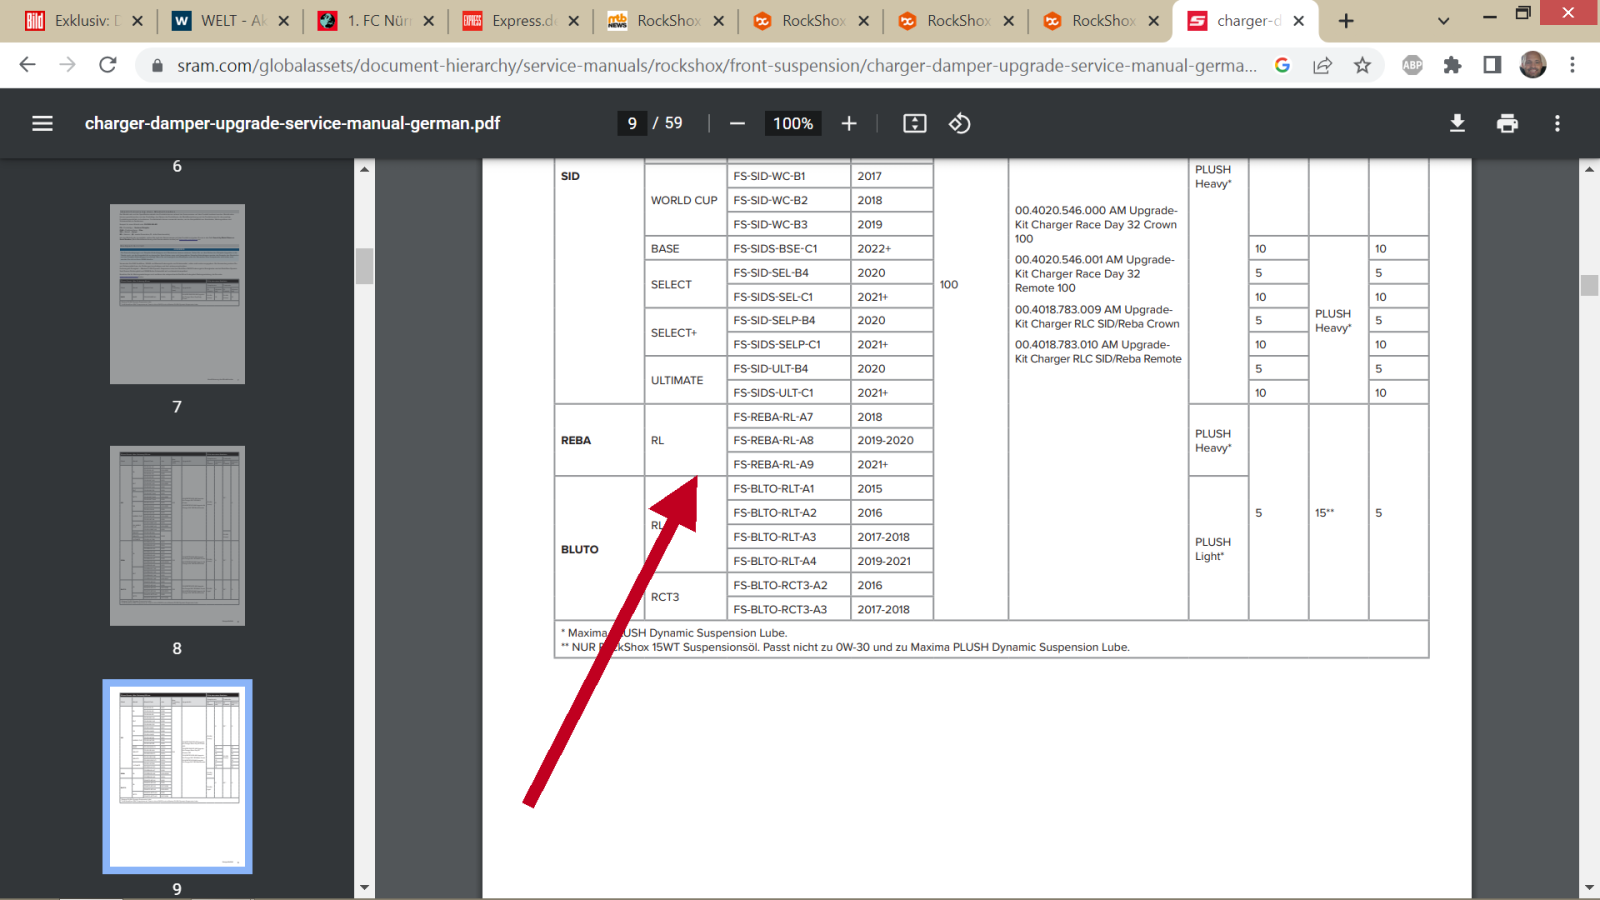Click the FS-REBA-RL-A9 table cell
This screenshot has height=900, width=1600.
[788, 464]
